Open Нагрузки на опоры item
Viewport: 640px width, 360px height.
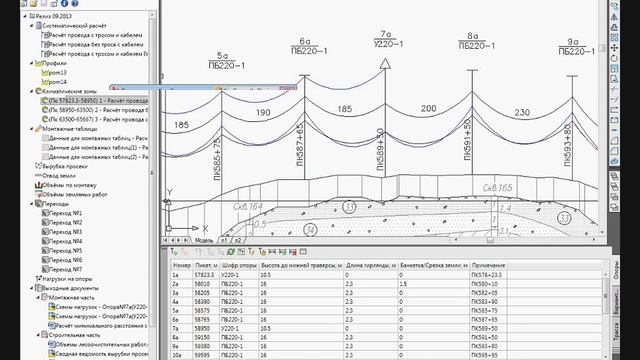pos(64,279)
